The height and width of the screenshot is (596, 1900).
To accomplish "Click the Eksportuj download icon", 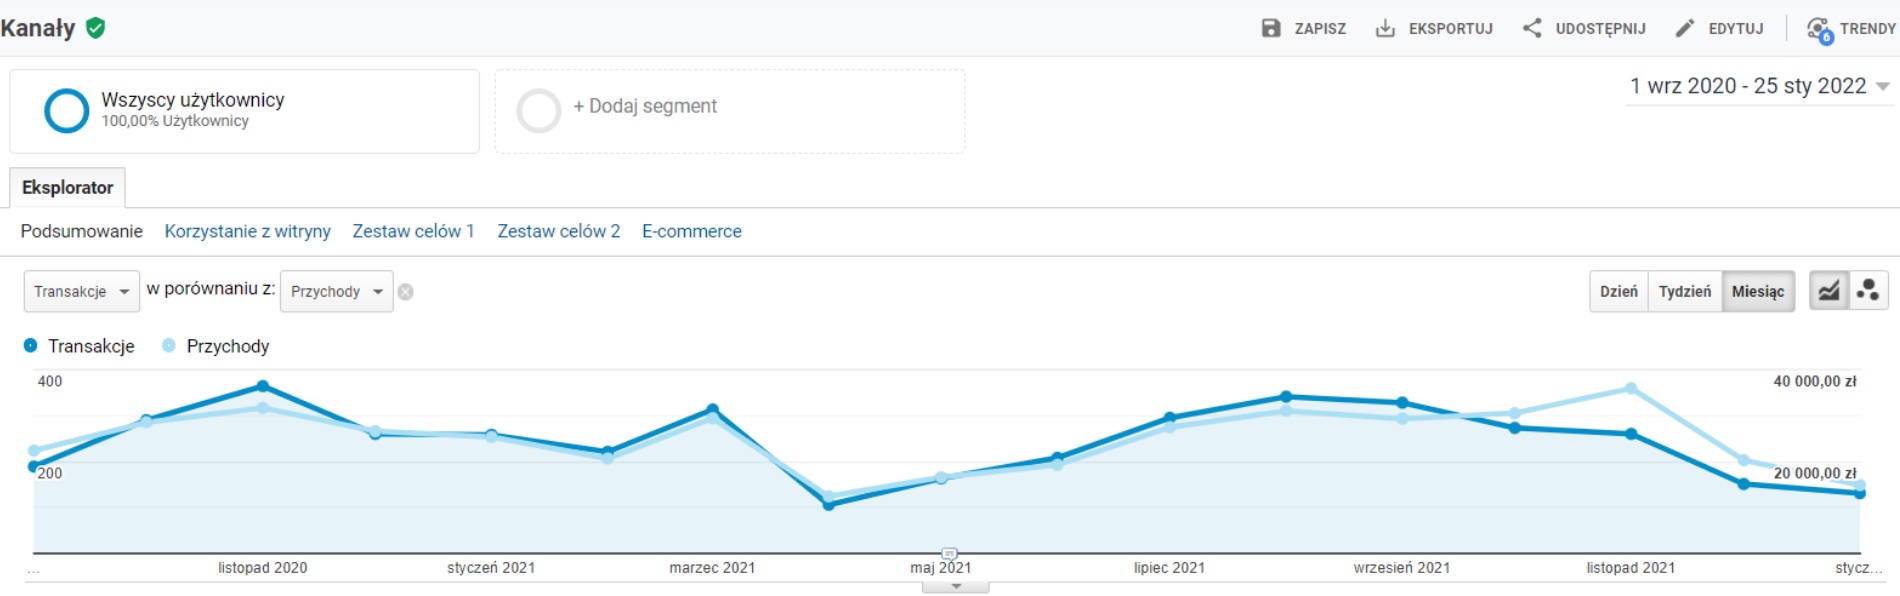I will [1385, 28].
